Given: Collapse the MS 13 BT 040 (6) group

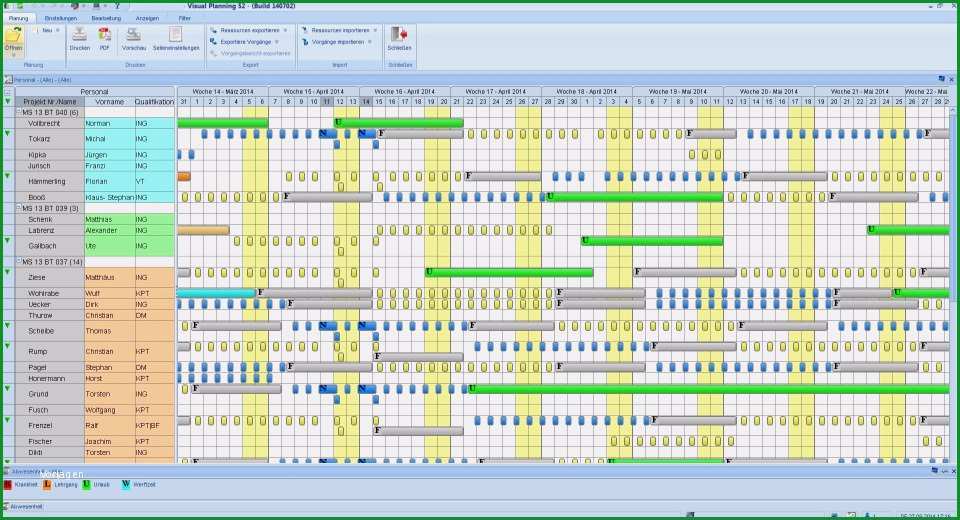Looking at the screenshot, I should coord(18,112).
